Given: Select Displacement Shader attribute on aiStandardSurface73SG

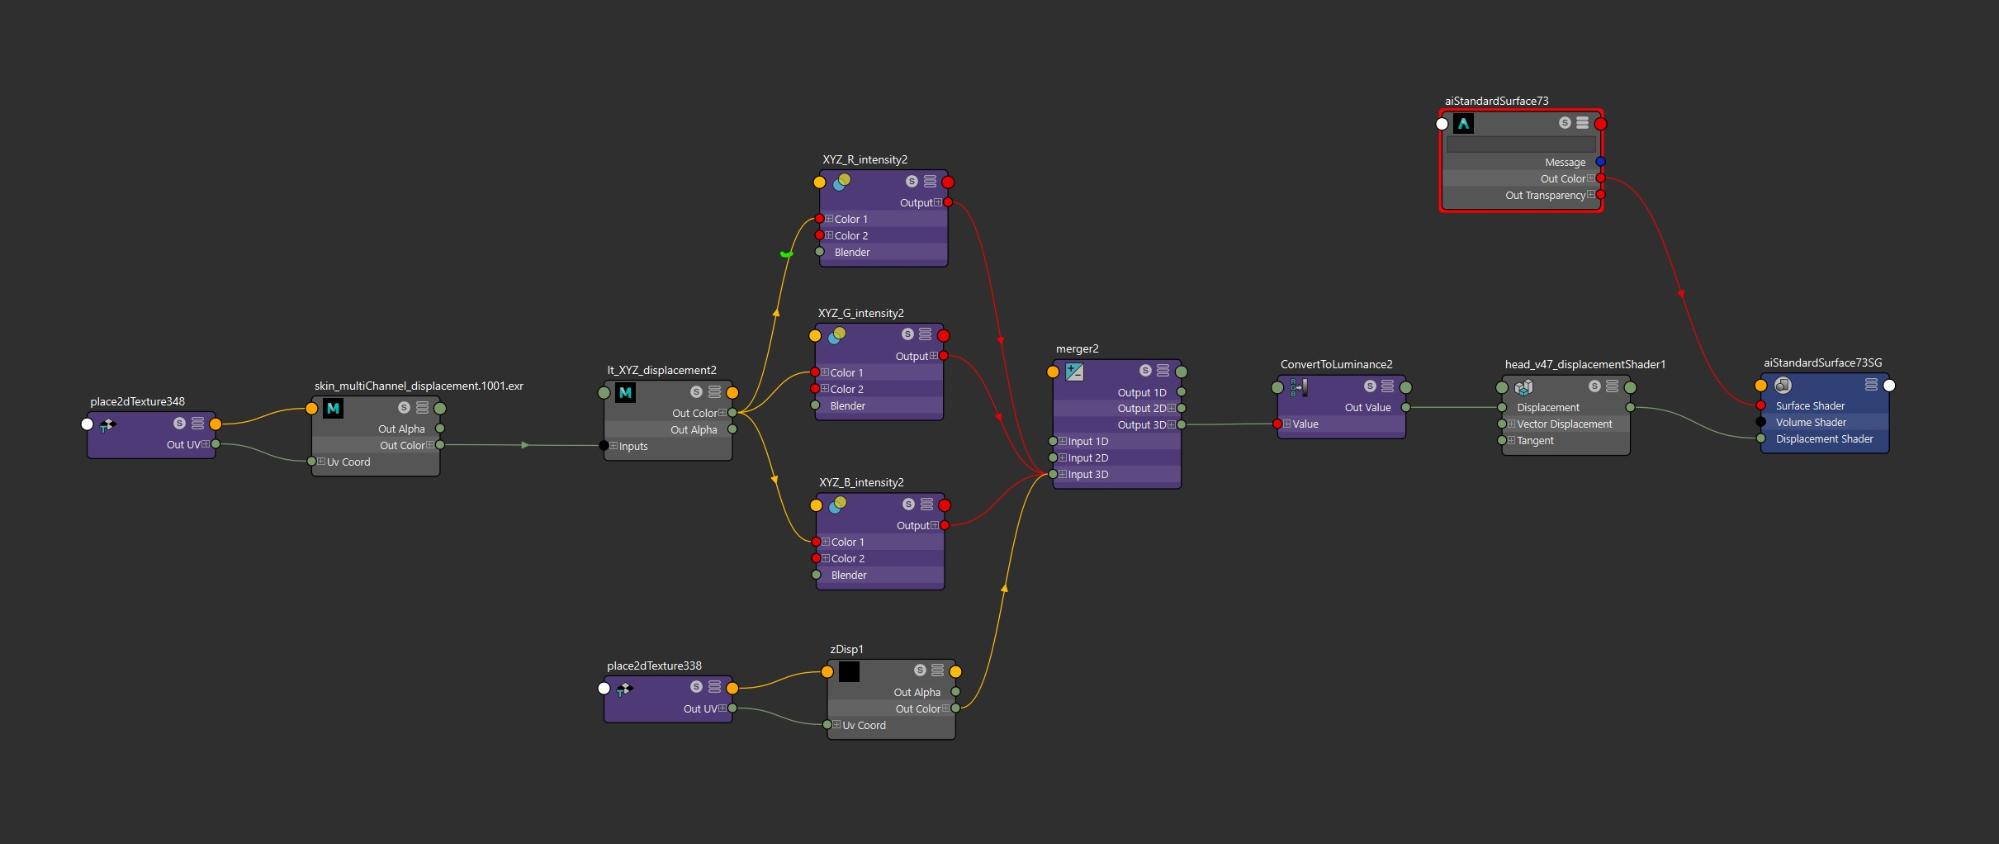Looking at the screenshot, I should [x=1824, y=439].
